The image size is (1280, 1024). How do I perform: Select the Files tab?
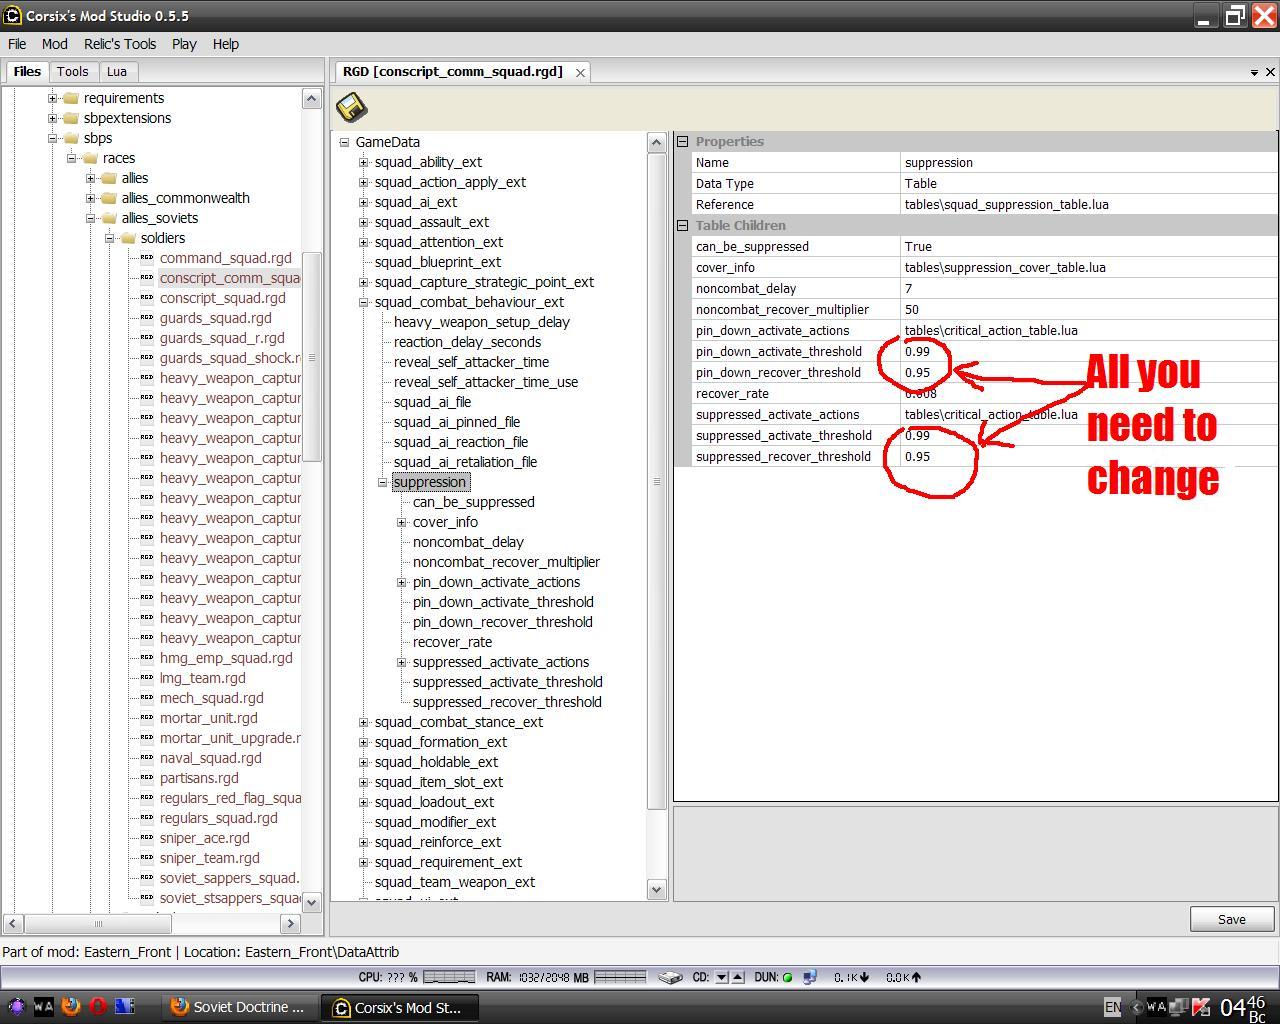(27, 72)
